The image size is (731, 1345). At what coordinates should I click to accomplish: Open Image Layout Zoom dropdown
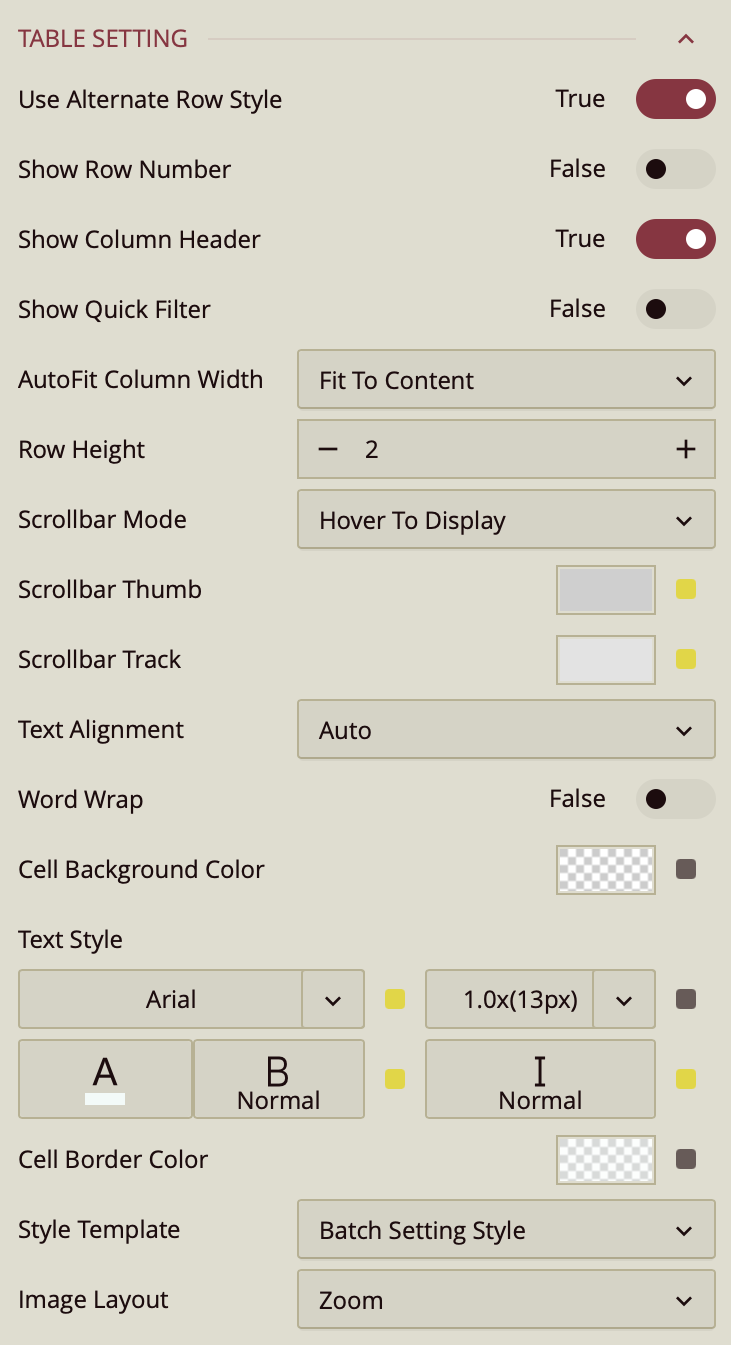pos(506,1300)
